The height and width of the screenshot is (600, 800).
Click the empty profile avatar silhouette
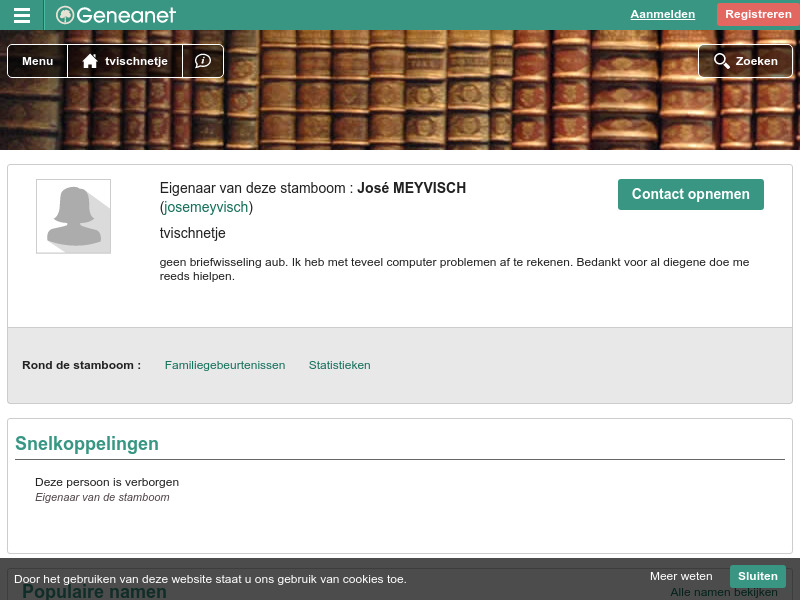click(73, 216)
